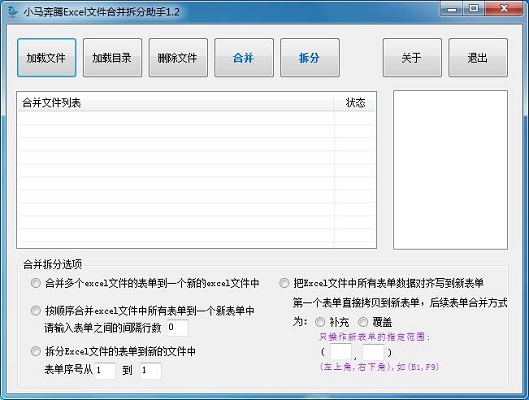The width and height of the screenshot is (529, 400).
Task: Exit the app via the 退出 button
Action: coord(478,58)
